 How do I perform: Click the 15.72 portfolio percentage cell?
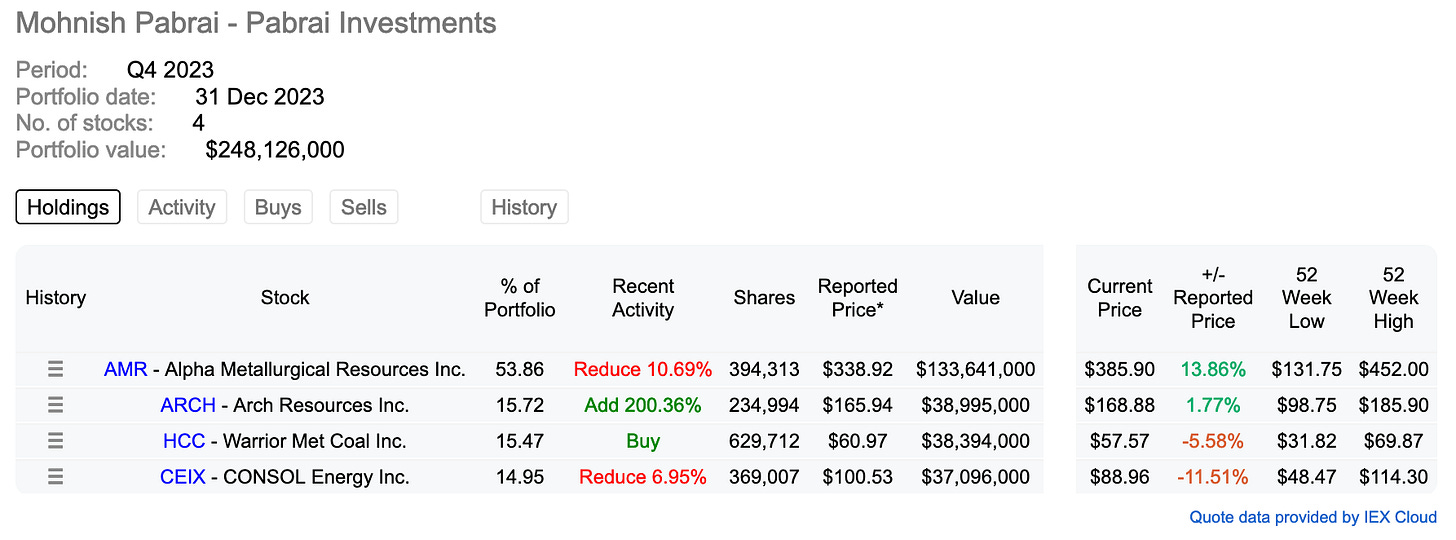point(520,406)
